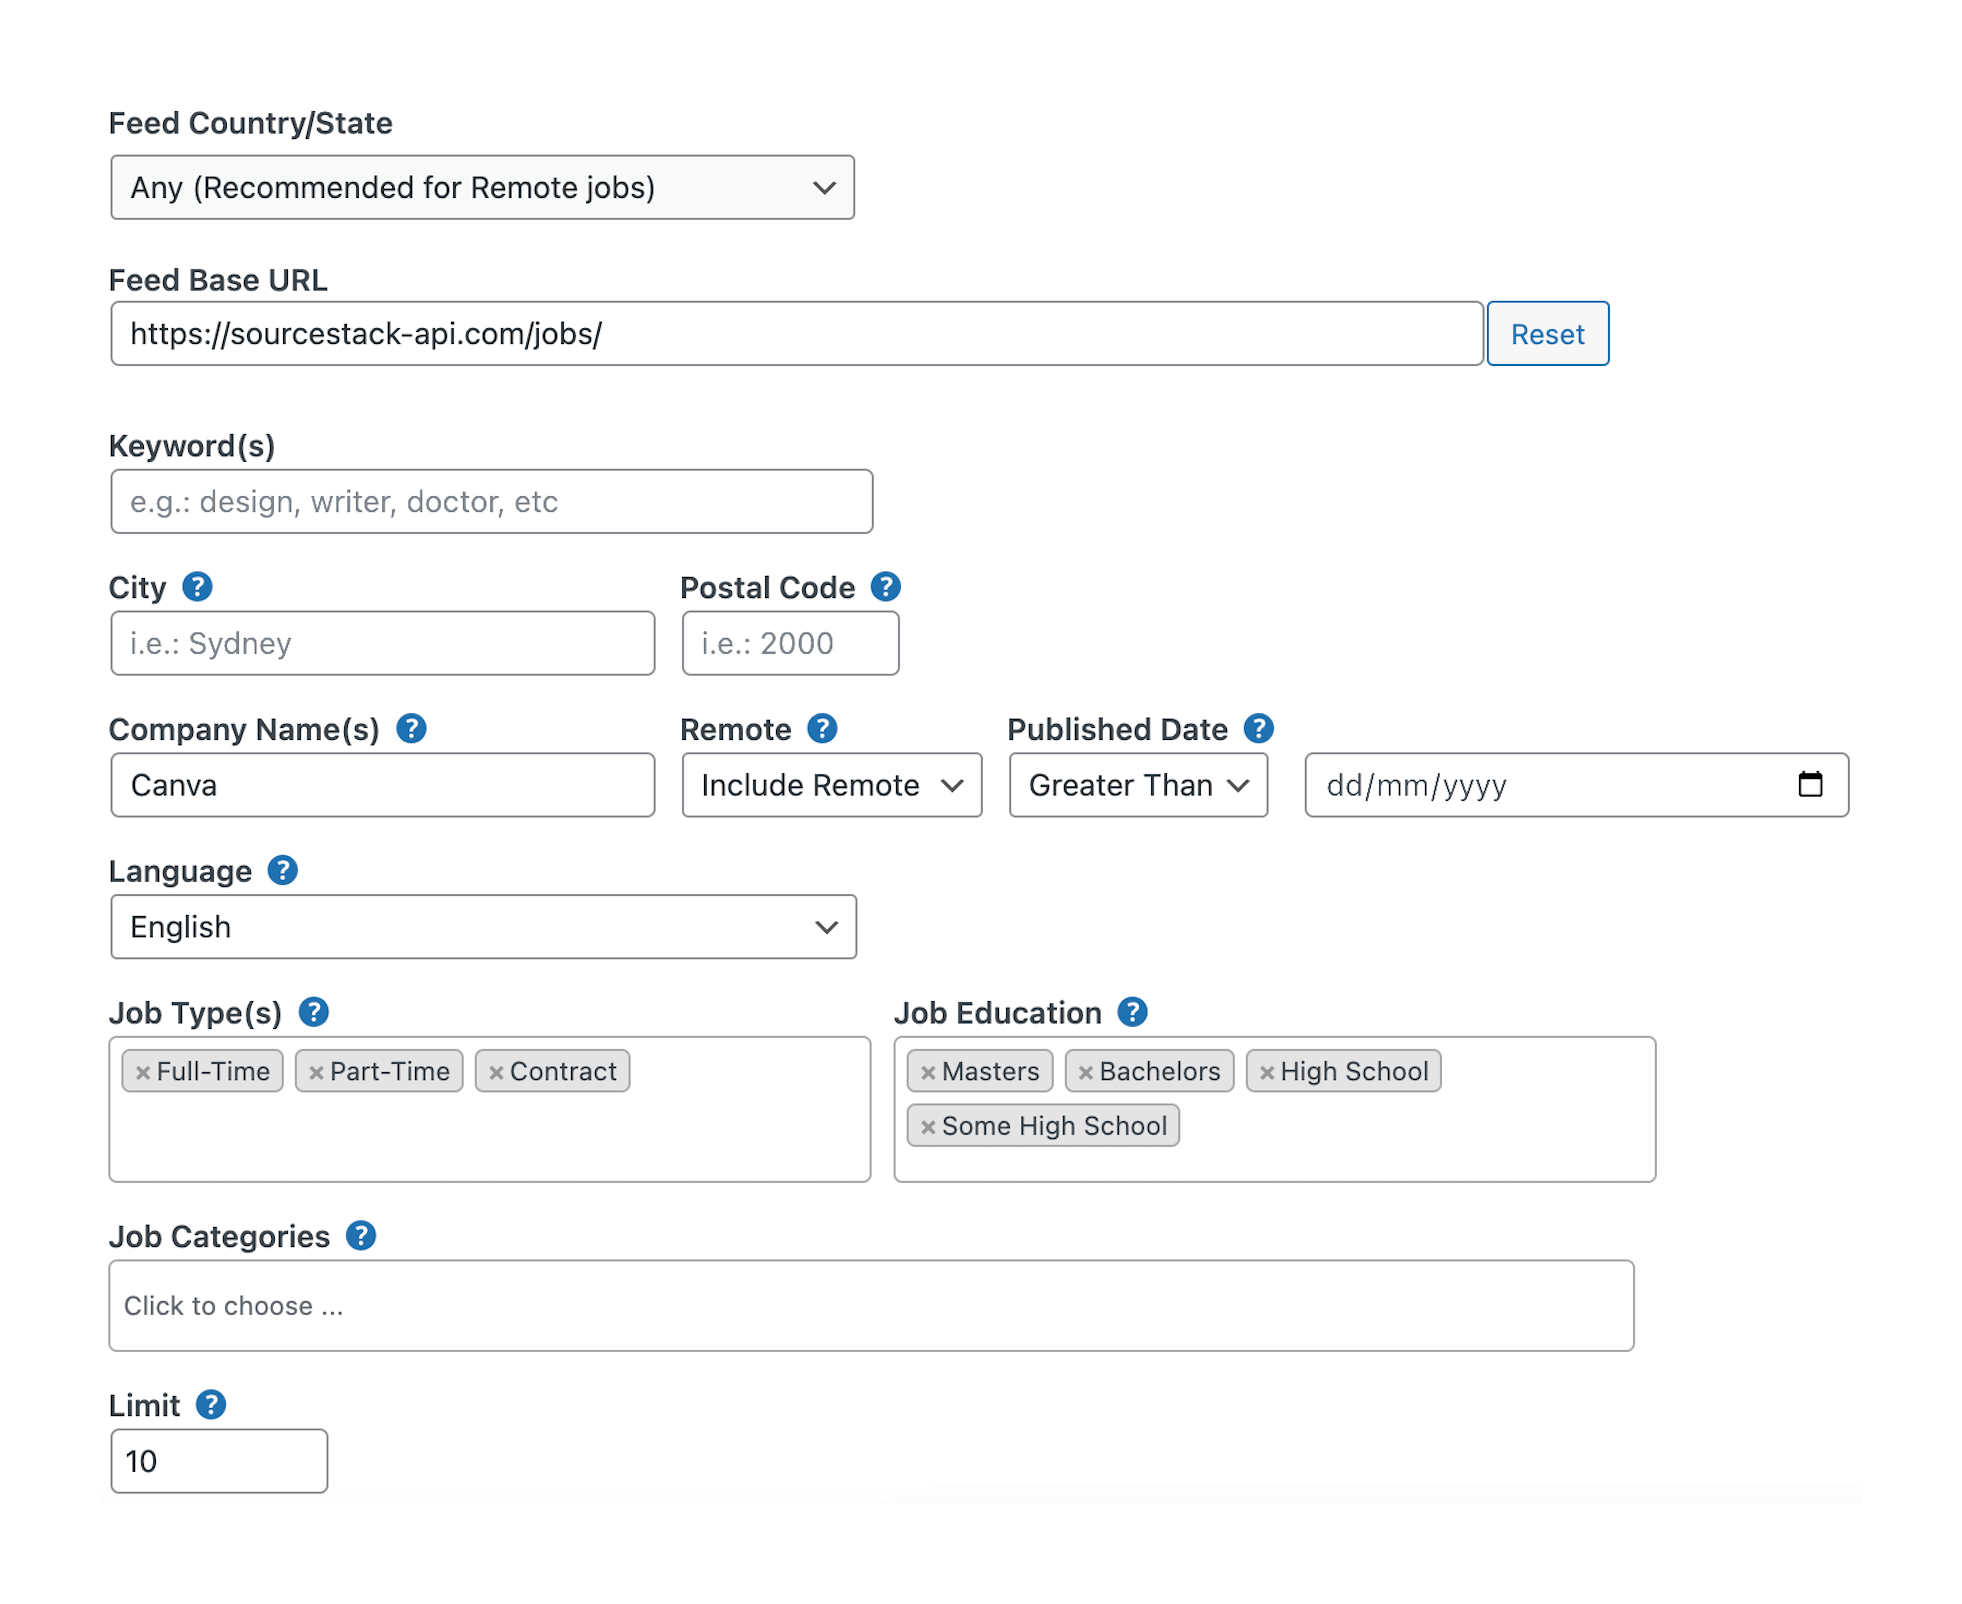The height and width of the screenshot is (1604, 1962).
Task: Click the Language help icon
Action: coord(282,871)
